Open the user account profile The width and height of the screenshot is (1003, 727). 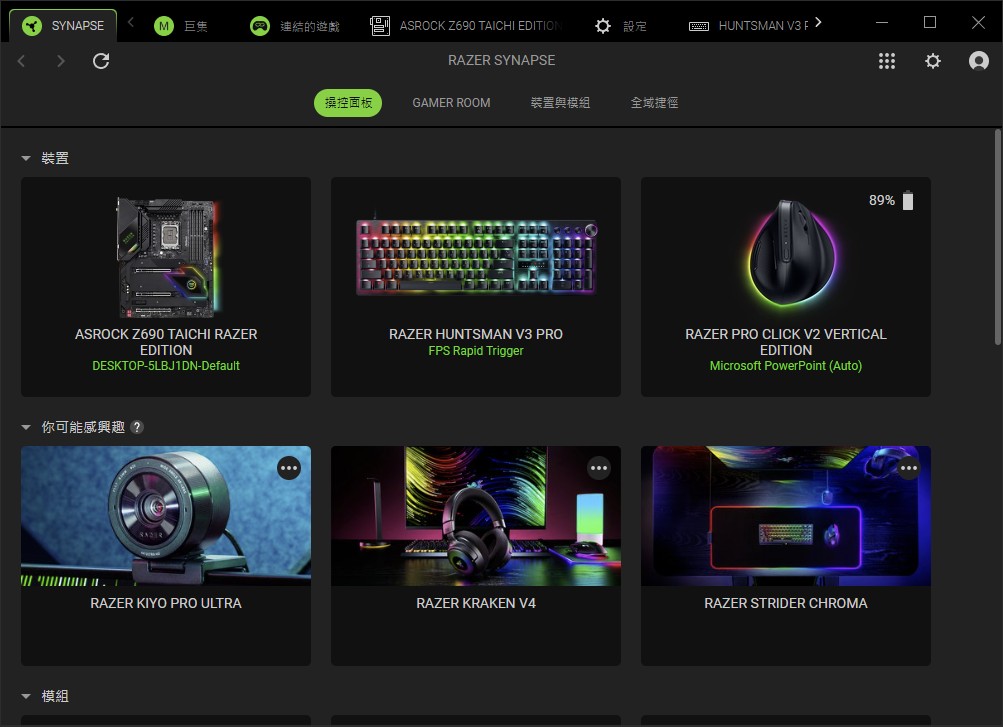point(979,61)
